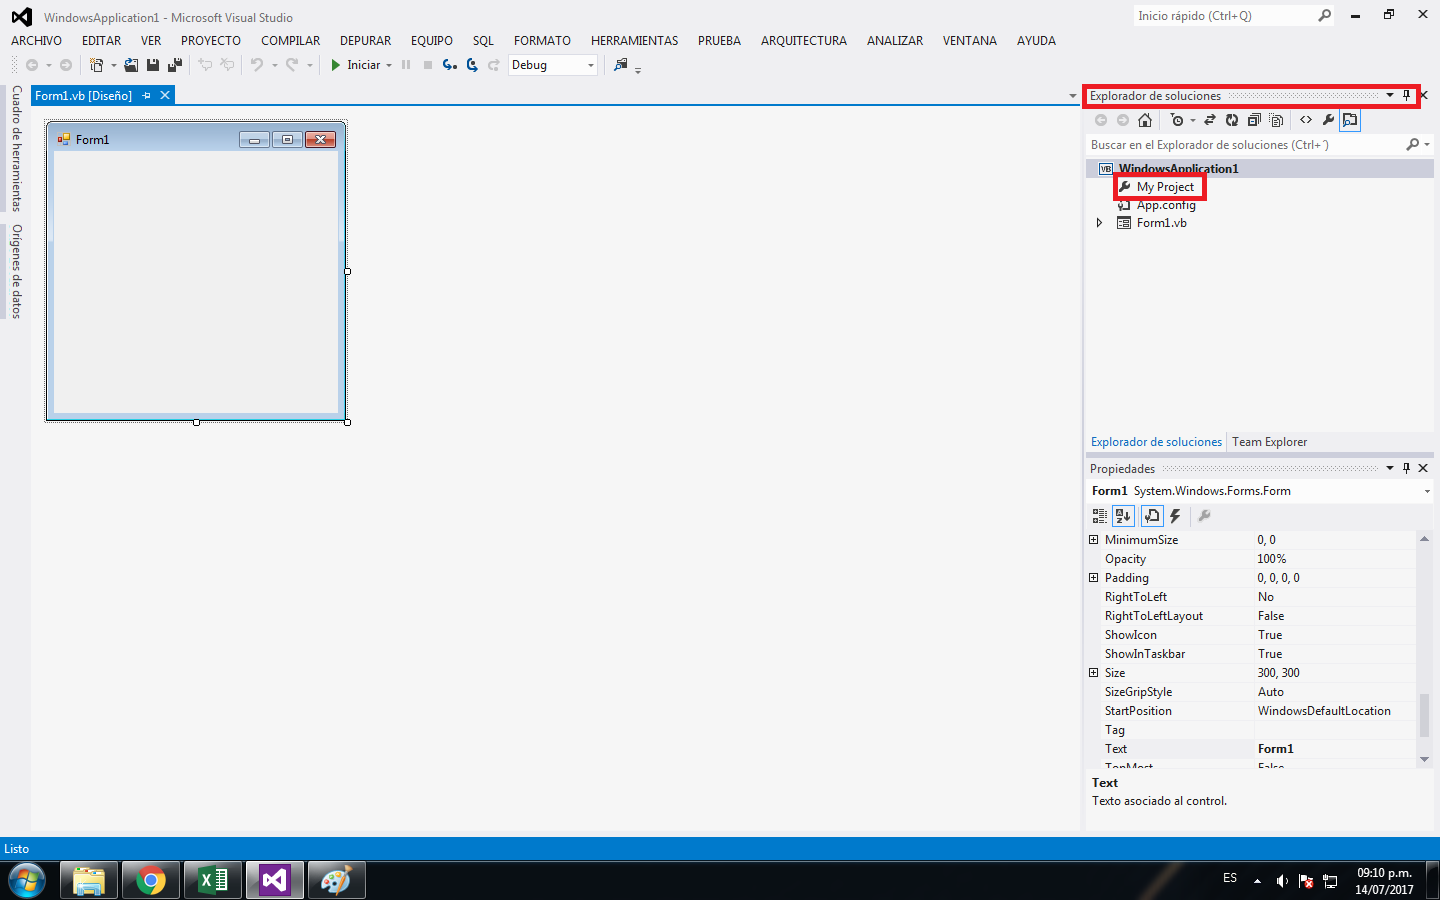Viewport: 1440px width, 900px height.
Task: Pin the Solution Explorer panel
Action: pyautogui.click(x=1407, y=95)
